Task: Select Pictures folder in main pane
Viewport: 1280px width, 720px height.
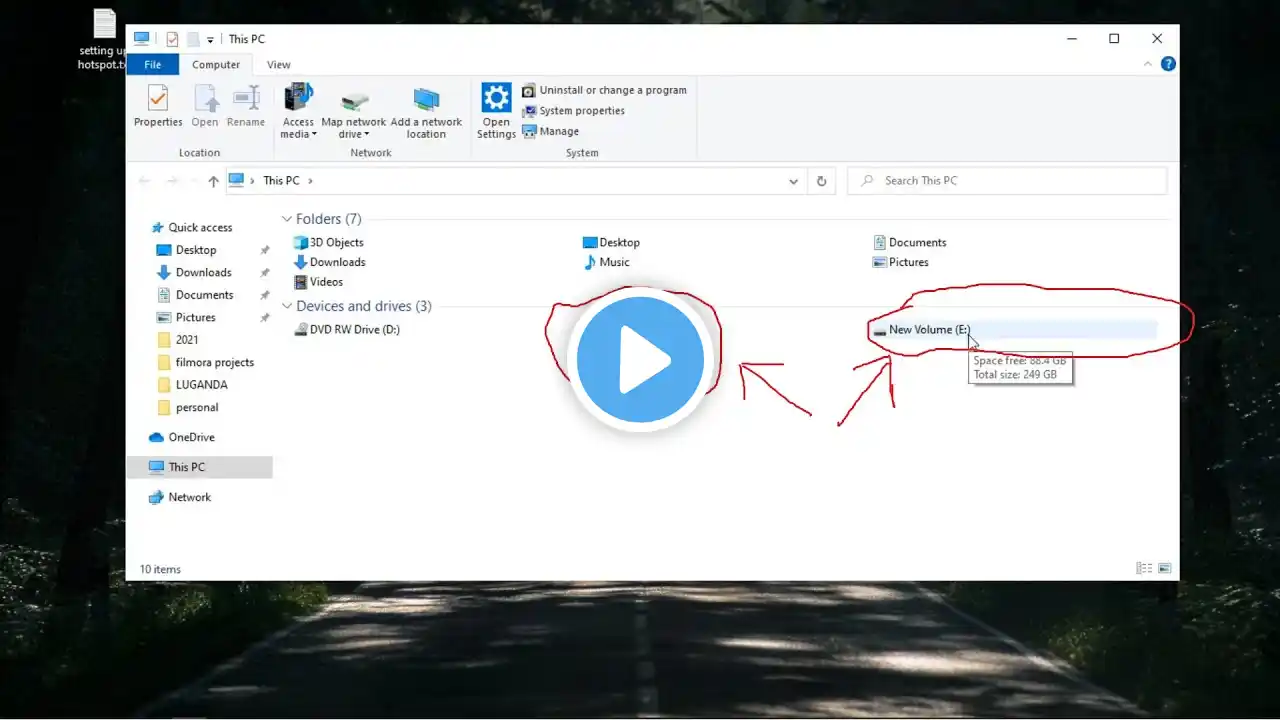Action: (900, 262)
